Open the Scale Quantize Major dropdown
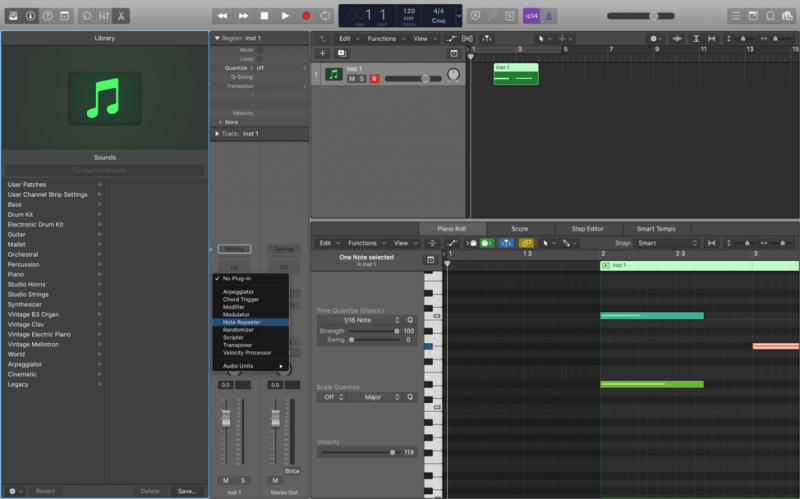 (374, 397)
